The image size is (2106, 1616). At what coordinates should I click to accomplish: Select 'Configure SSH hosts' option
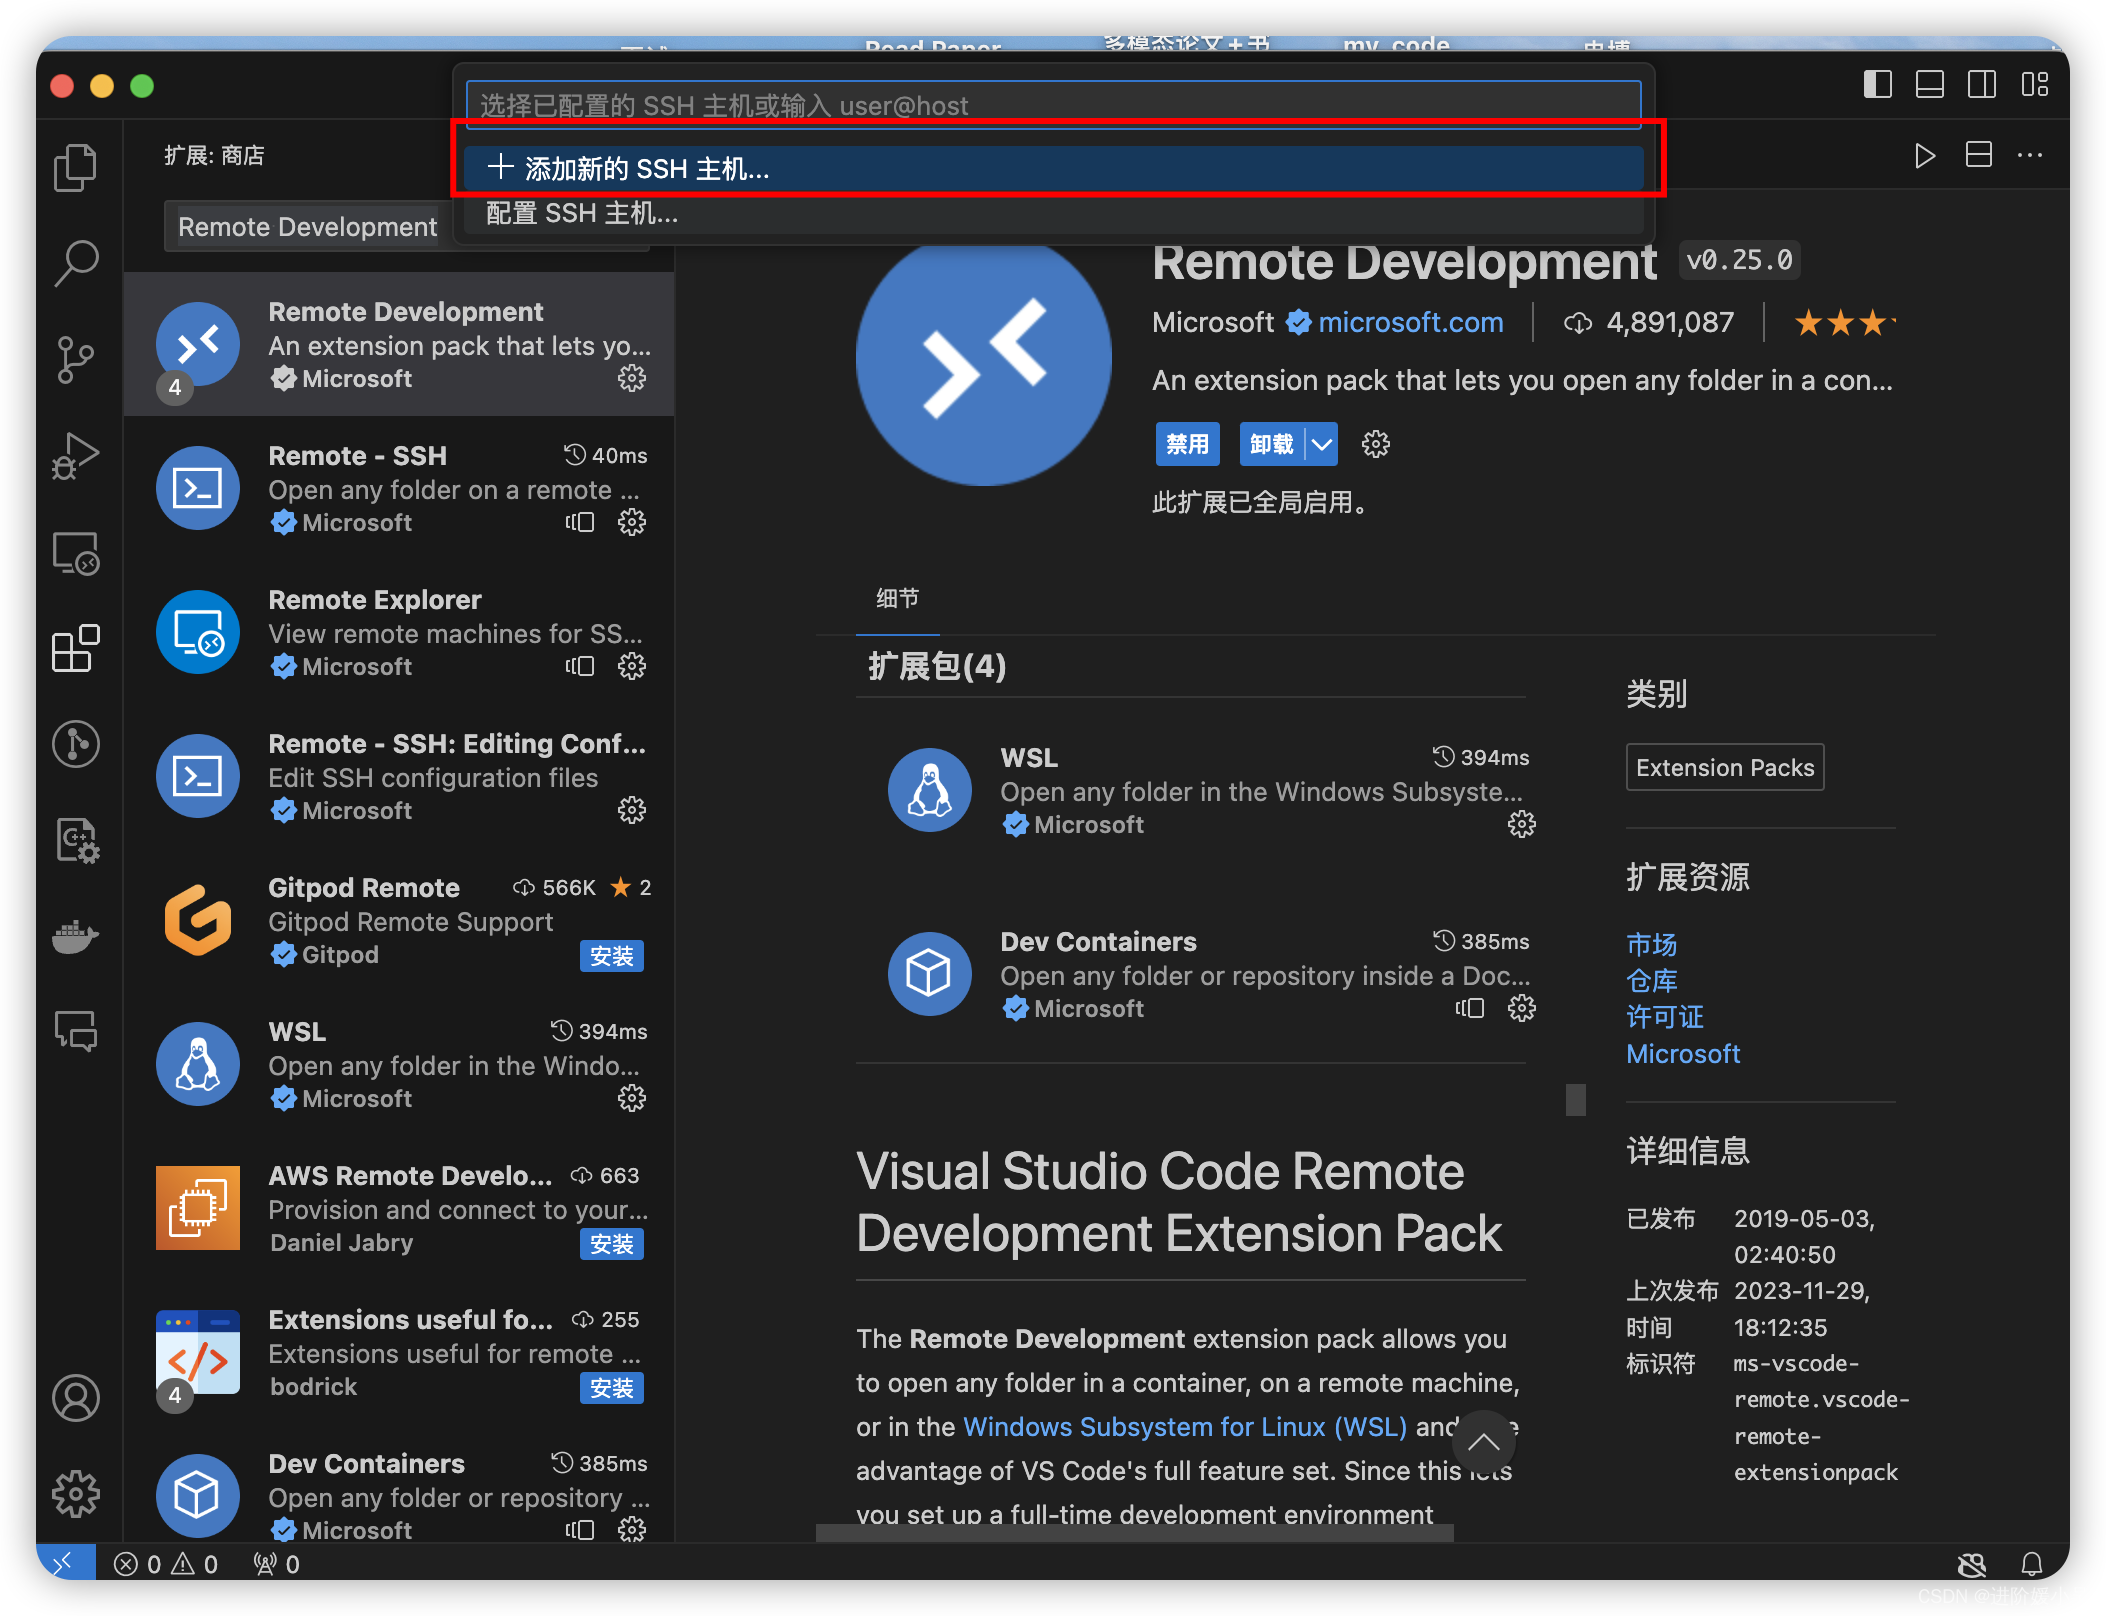pos(1053,213)
